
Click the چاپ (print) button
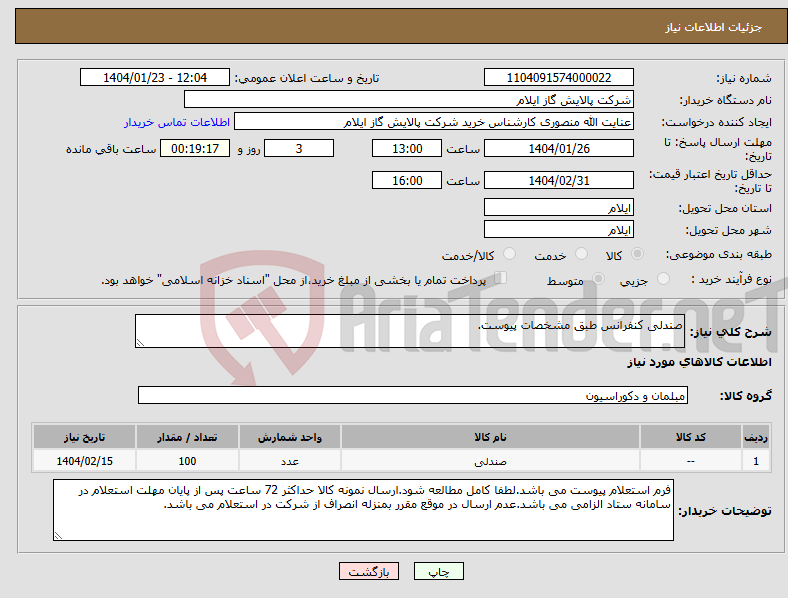click(x=438, y=571)
